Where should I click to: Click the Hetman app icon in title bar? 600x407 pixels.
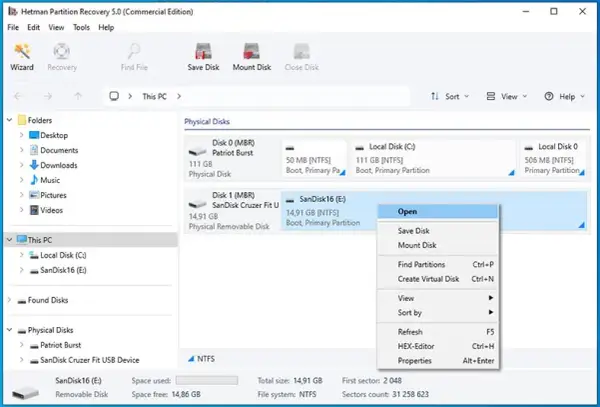pyautogui.click(x=13, y=11)
